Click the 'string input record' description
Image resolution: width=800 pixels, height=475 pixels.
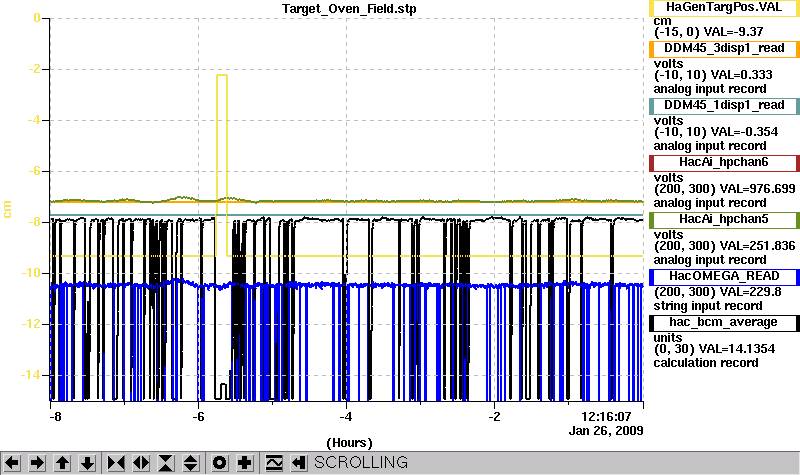pyautogui.click(x=708, y=306)
